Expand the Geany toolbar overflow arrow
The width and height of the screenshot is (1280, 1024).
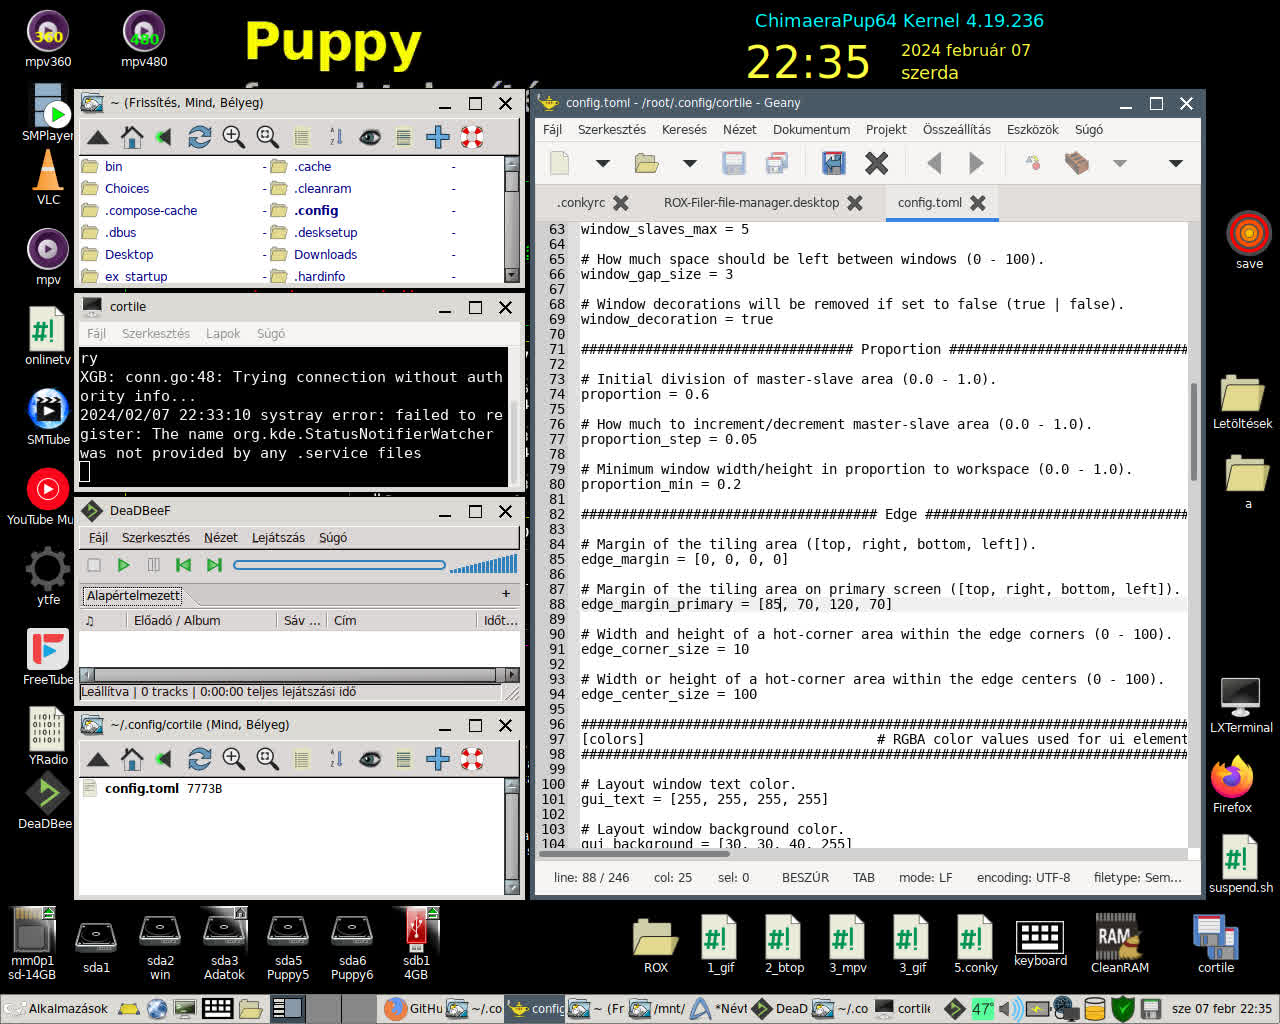(x=1176, y=163)
